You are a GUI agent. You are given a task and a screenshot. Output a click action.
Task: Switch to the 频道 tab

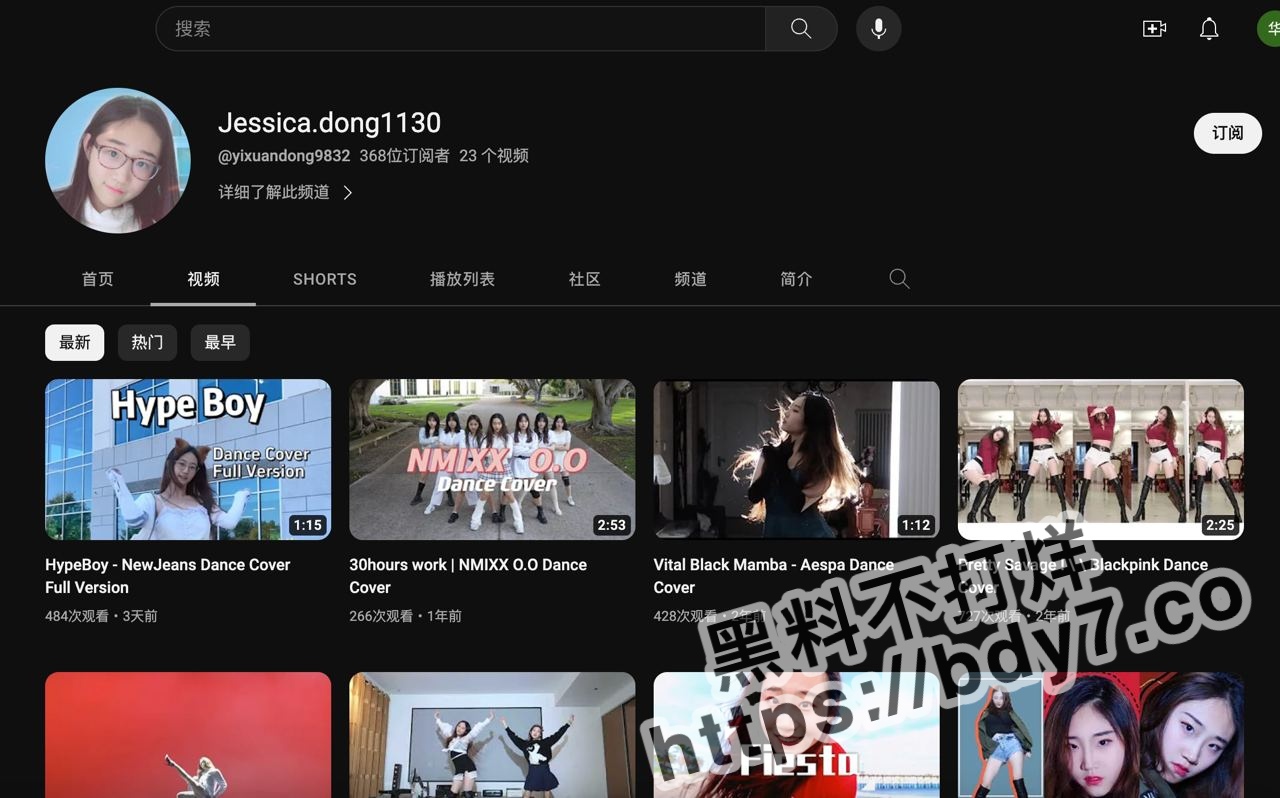pyautogui.click(x=691, y=279)
